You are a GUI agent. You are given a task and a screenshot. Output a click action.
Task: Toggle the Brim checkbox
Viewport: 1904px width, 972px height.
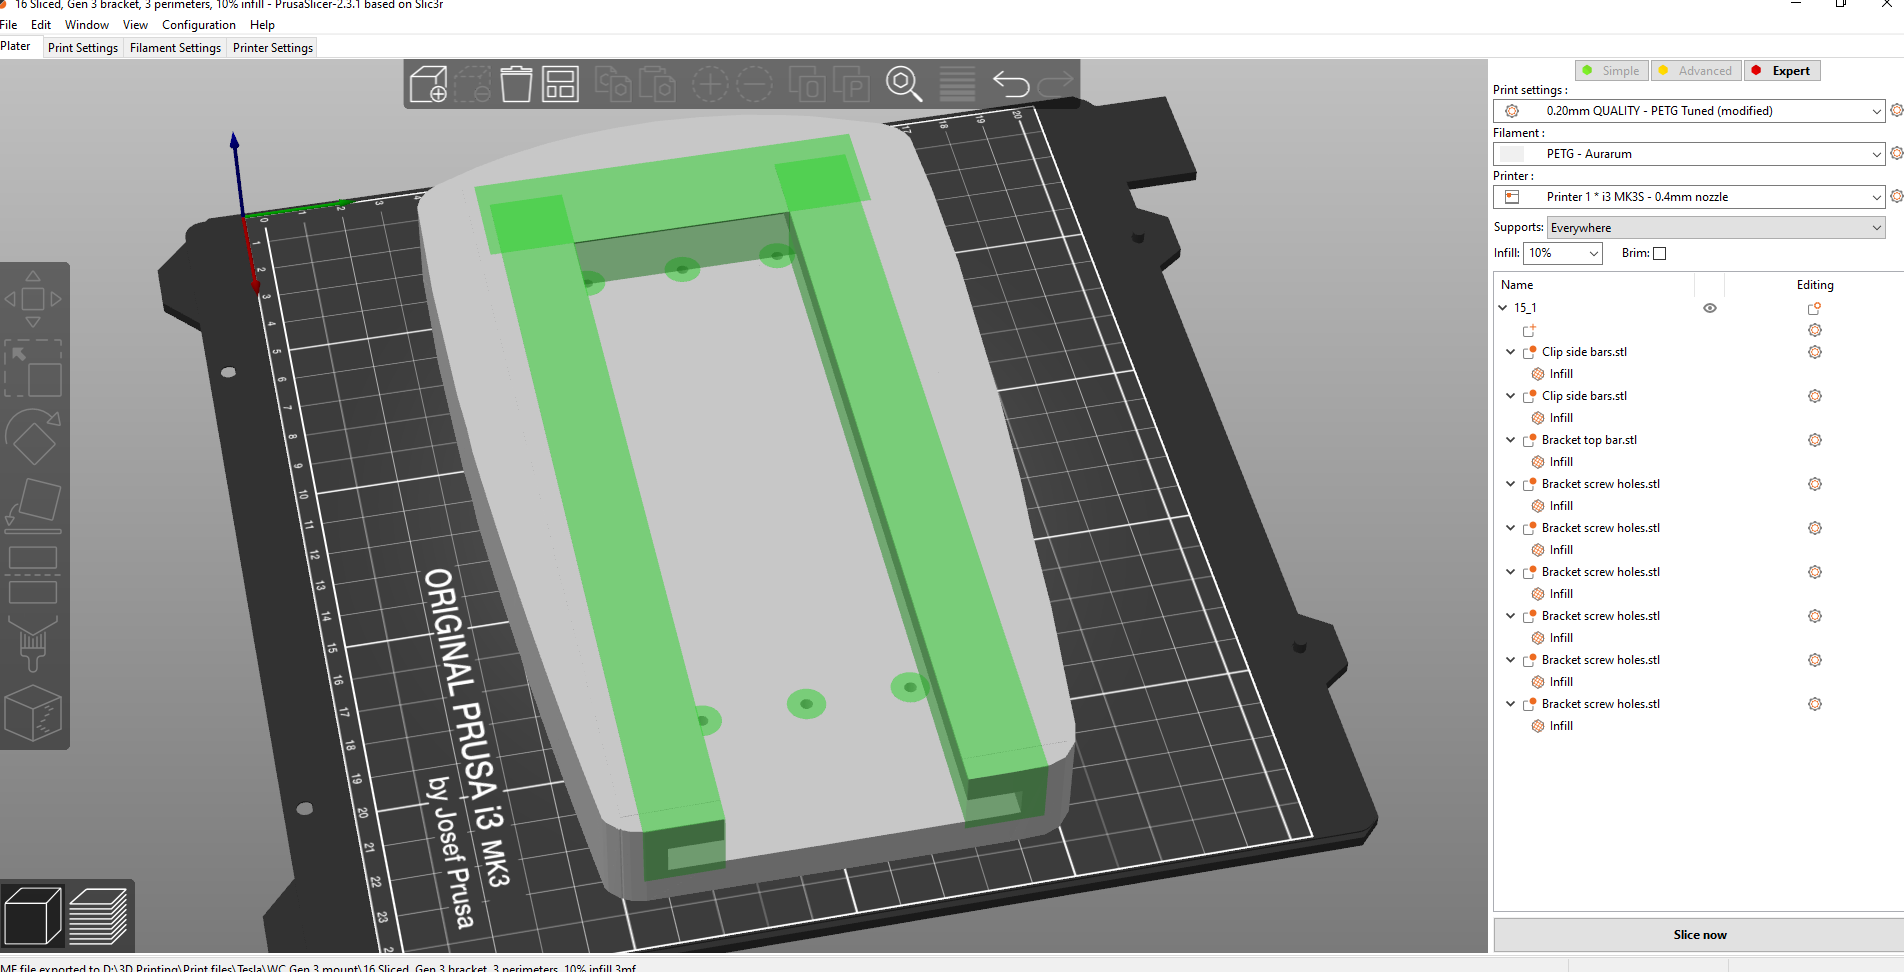coord(1660,253)
